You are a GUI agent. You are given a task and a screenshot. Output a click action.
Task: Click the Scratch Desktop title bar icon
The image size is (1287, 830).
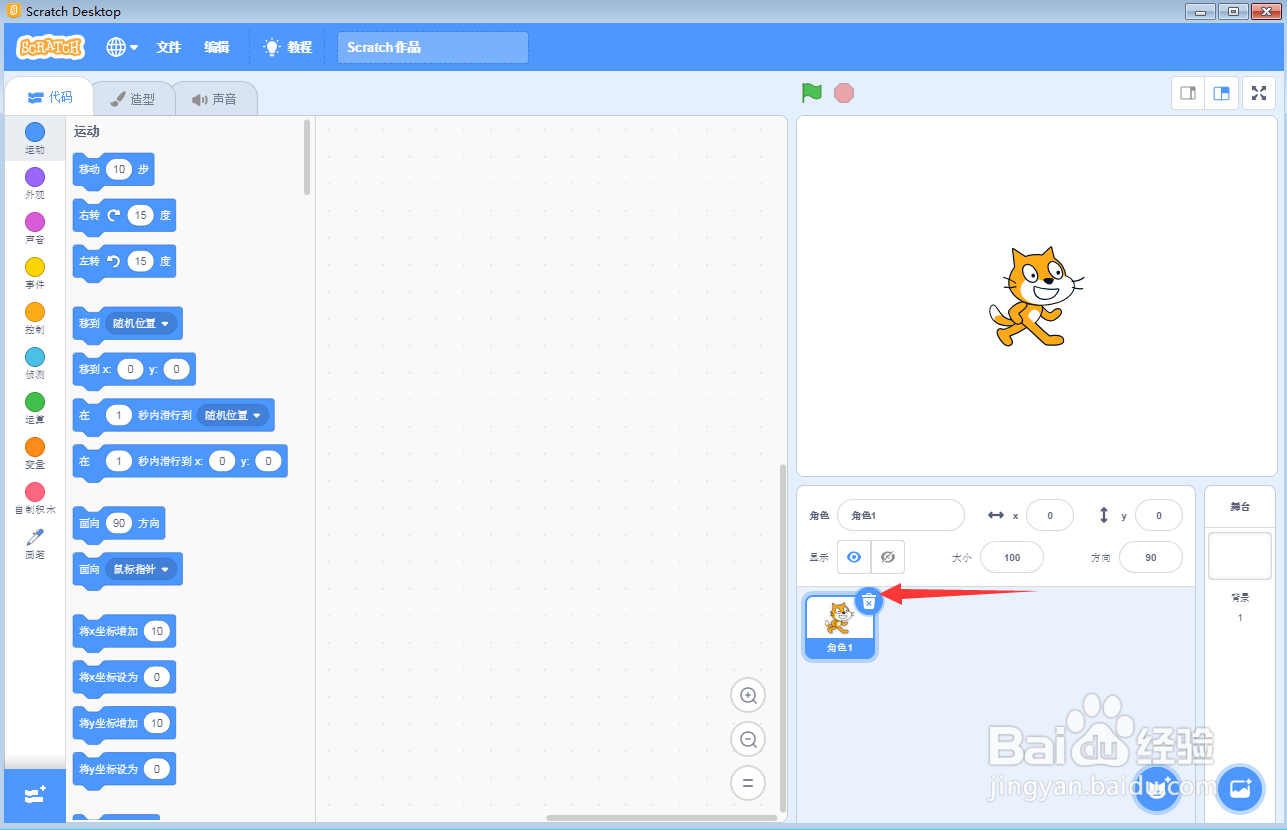[x=14, y=11]
